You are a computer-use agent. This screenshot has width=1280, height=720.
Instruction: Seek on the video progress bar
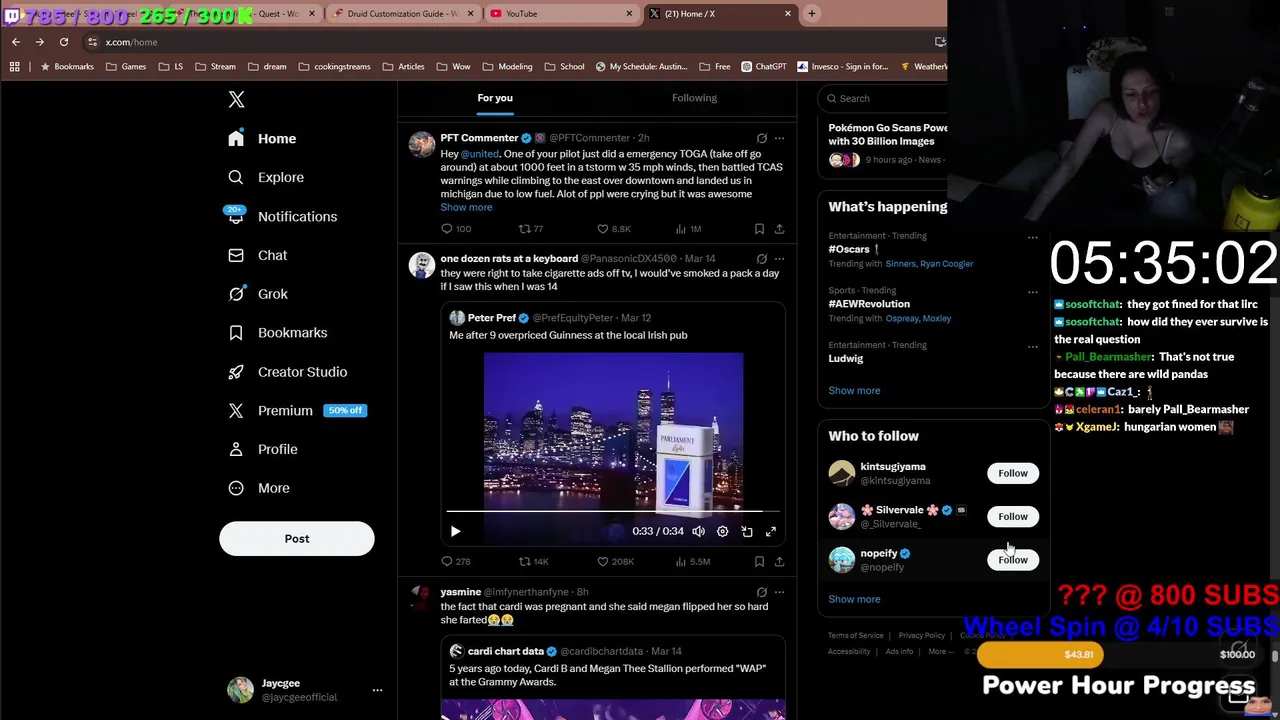pos(613,511)
